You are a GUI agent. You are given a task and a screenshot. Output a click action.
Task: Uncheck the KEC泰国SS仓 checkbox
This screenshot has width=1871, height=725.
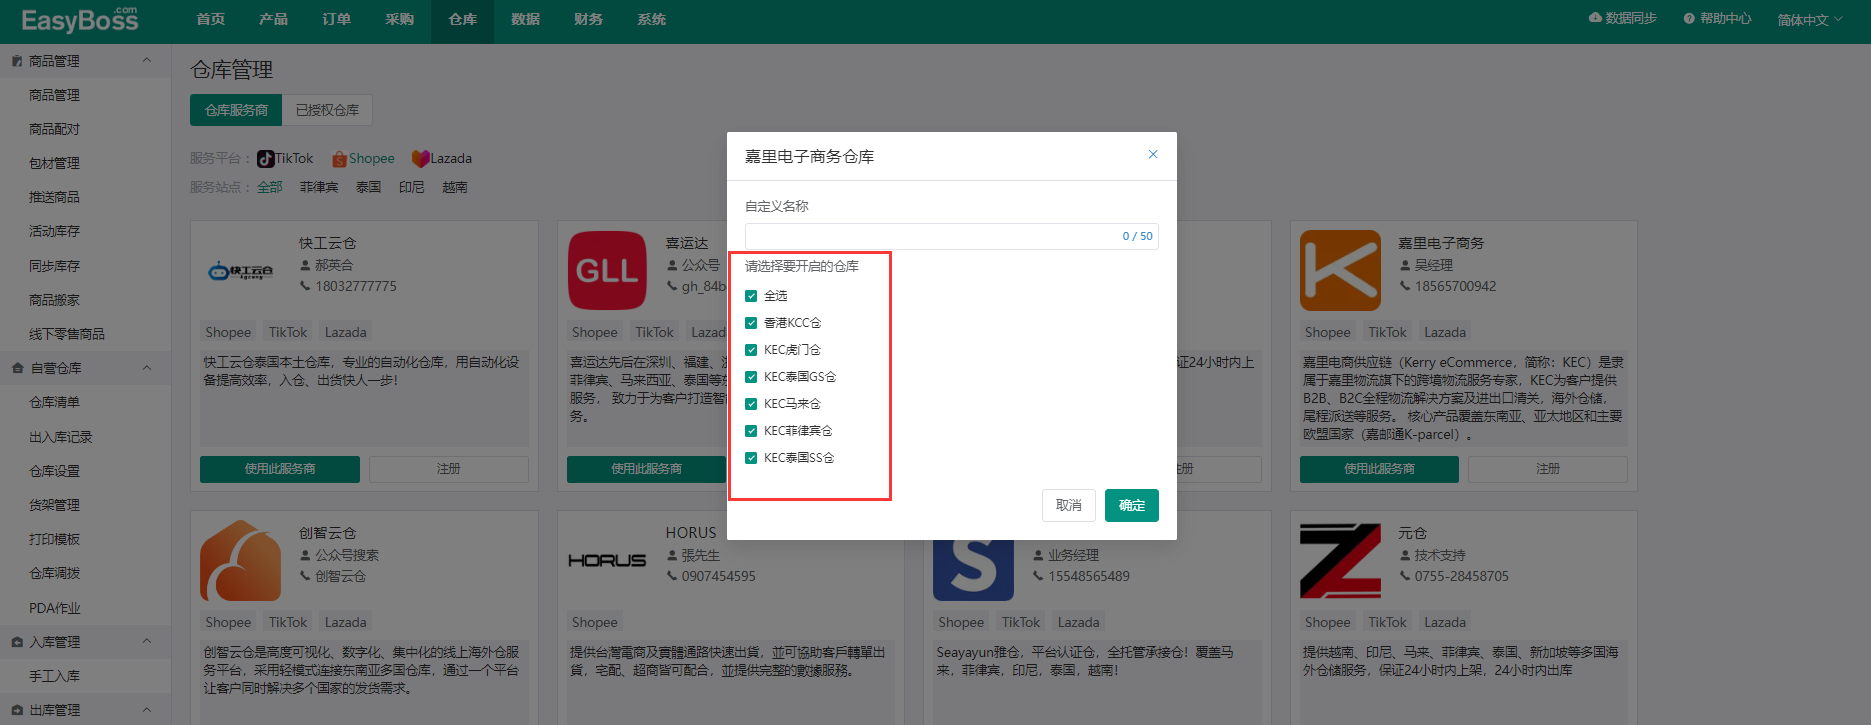[x=751, y=458]
